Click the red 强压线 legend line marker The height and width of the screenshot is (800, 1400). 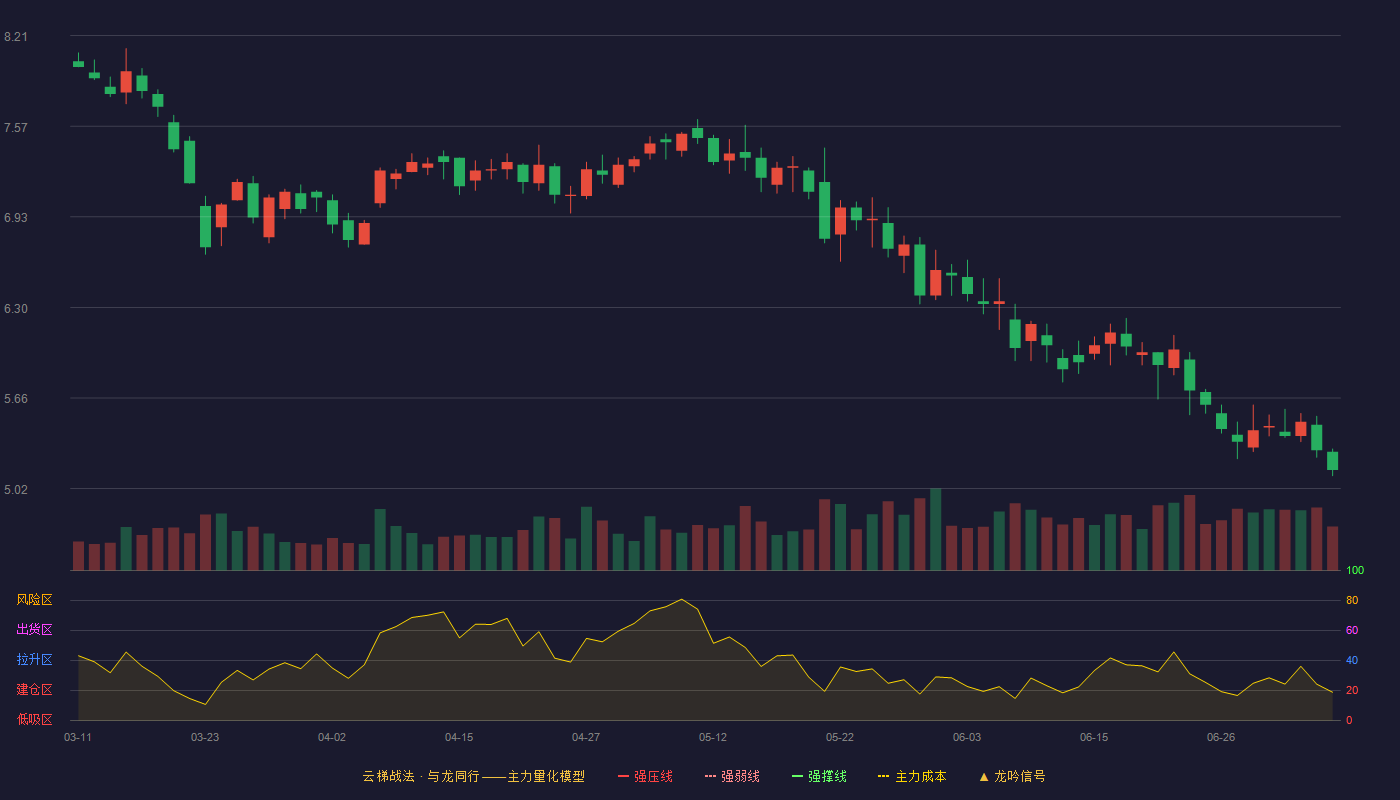623,776
